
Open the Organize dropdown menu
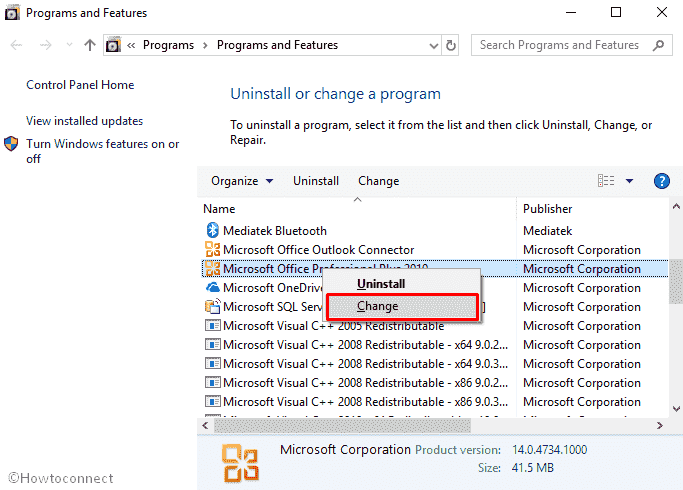click(242, 181)
